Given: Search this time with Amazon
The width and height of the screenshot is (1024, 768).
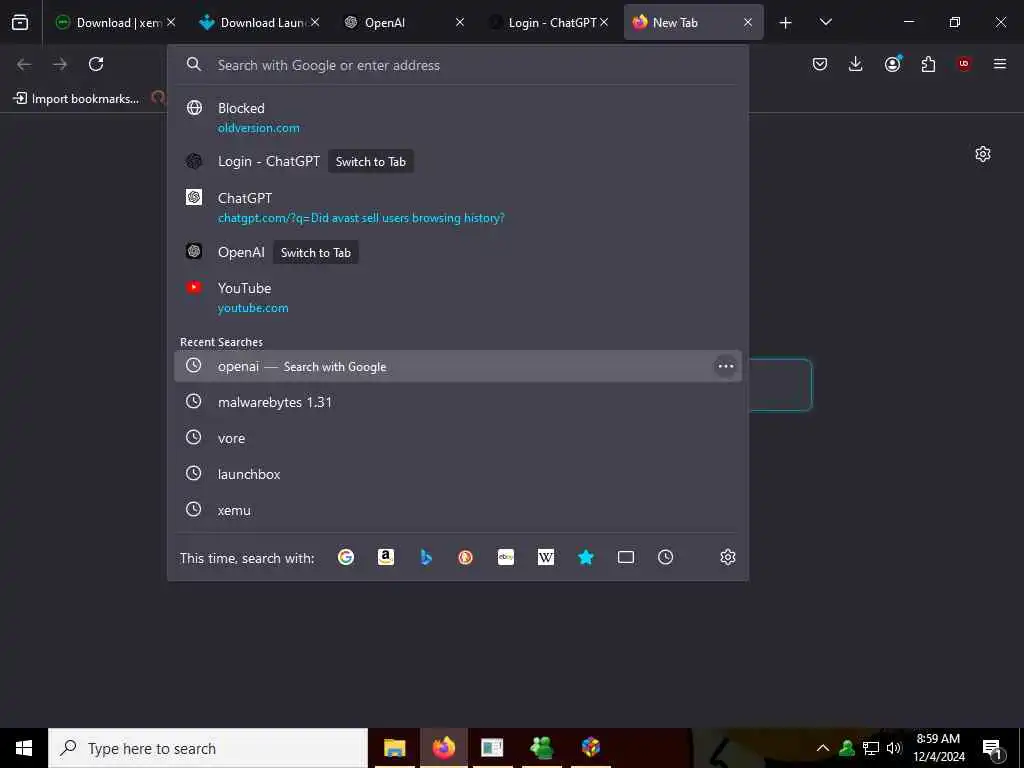Looking at the screenshot, I should (386, 557).
